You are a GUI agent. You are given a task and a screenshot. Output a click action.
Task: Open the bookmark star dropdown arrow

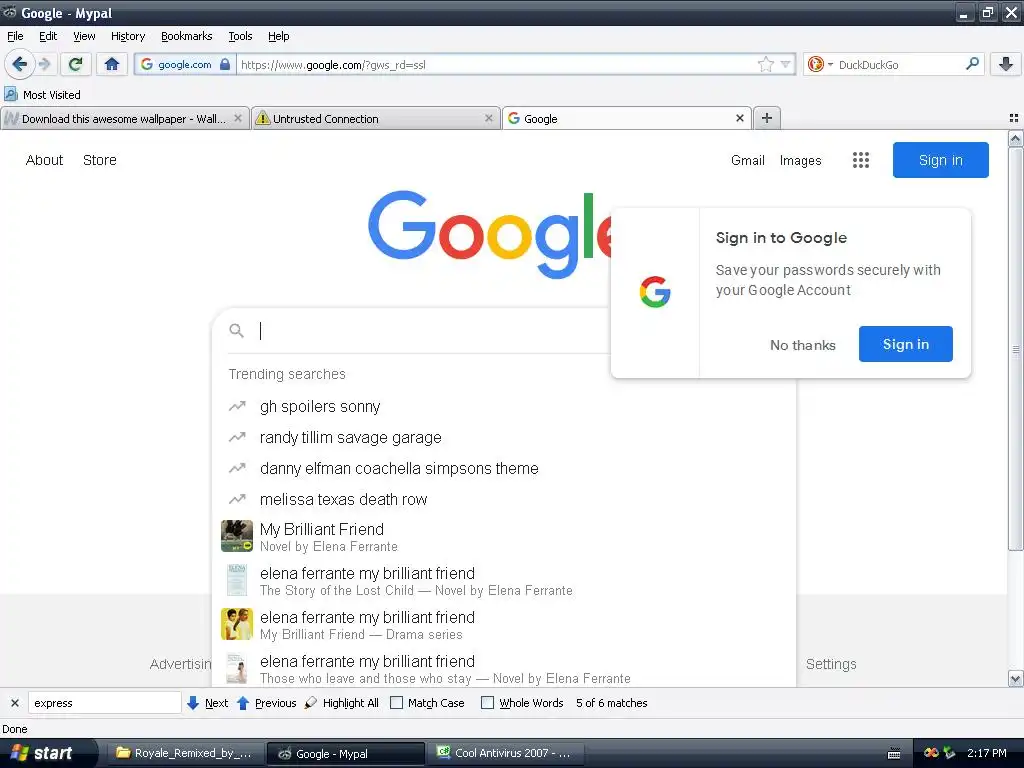click(786, 64)
